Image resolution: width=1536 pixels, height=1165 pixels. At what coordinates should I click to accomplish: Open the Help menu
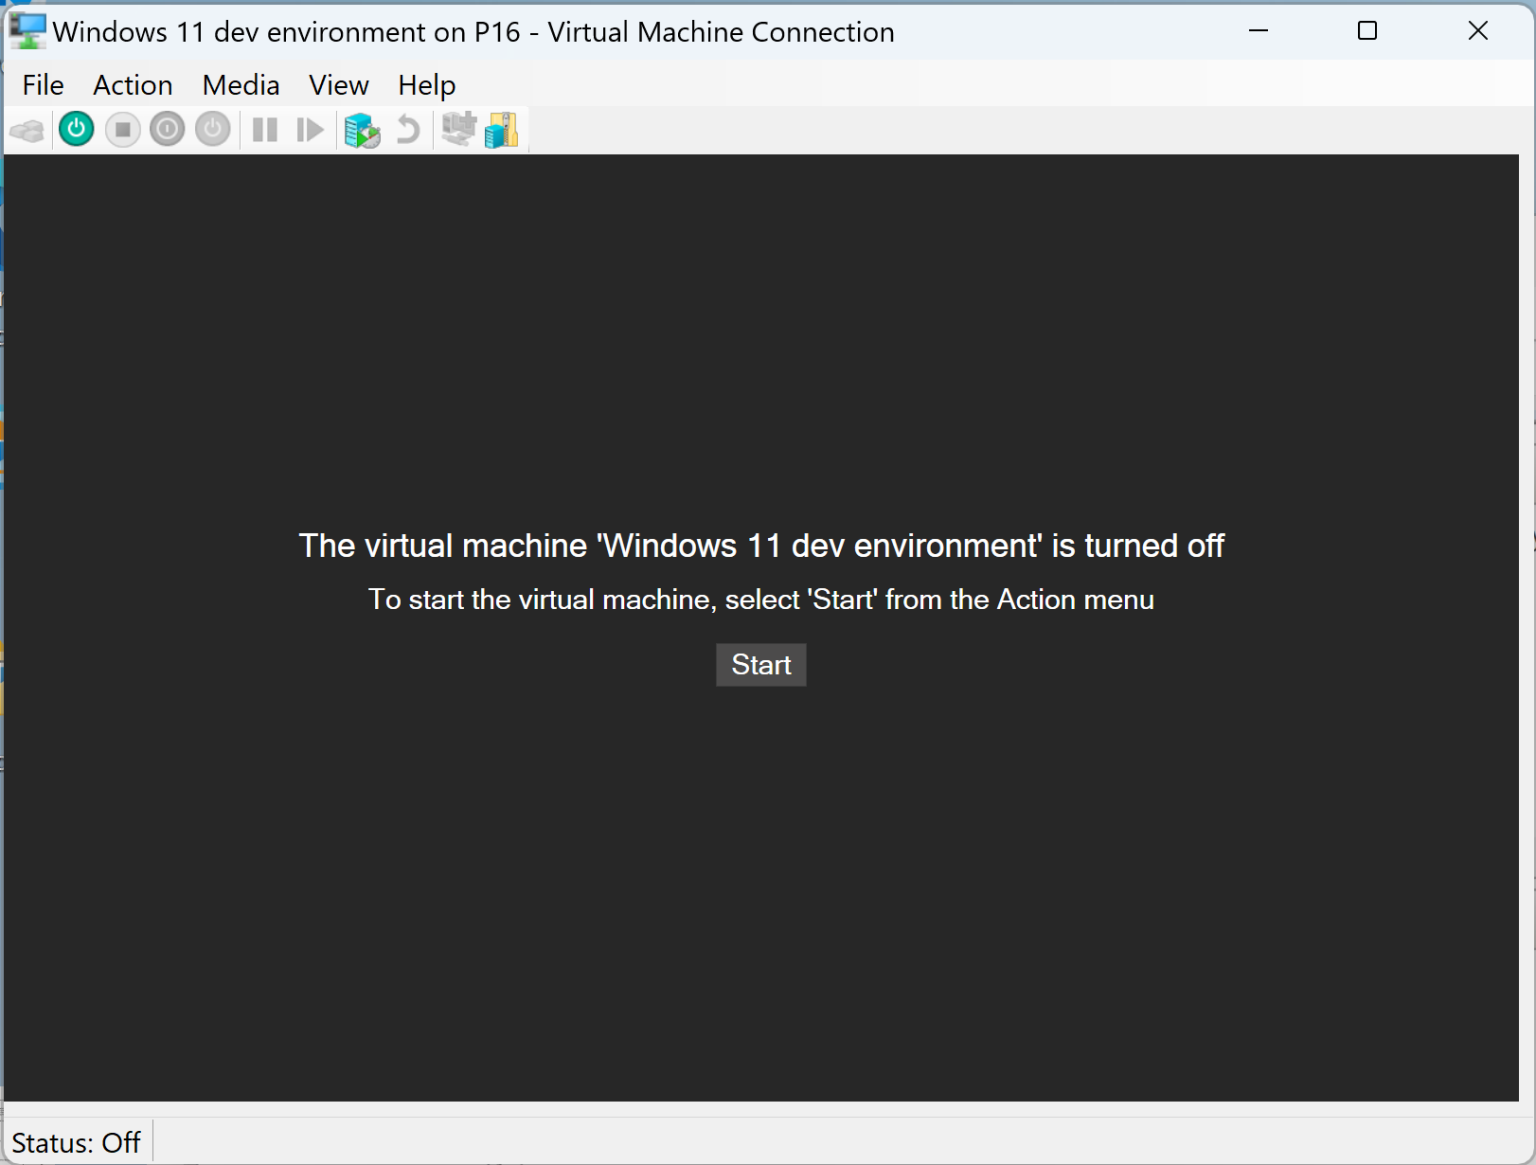[426, 85]
